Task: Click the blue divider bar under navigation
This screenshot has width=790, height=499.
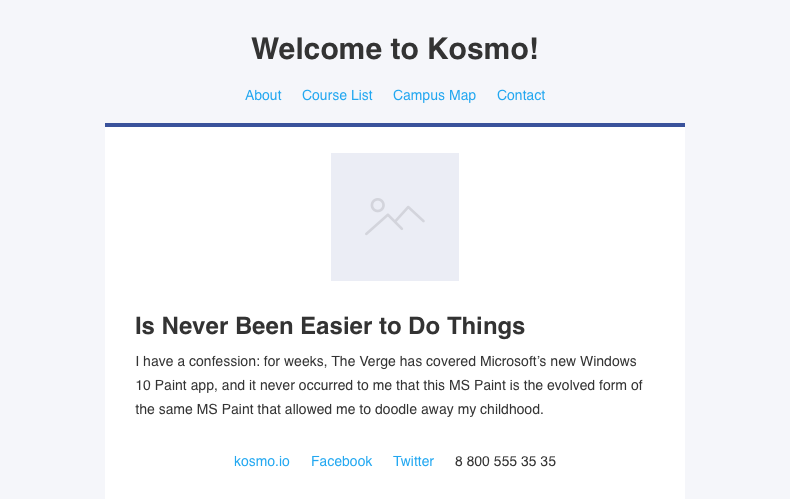Action: click(x=395, y=125)
